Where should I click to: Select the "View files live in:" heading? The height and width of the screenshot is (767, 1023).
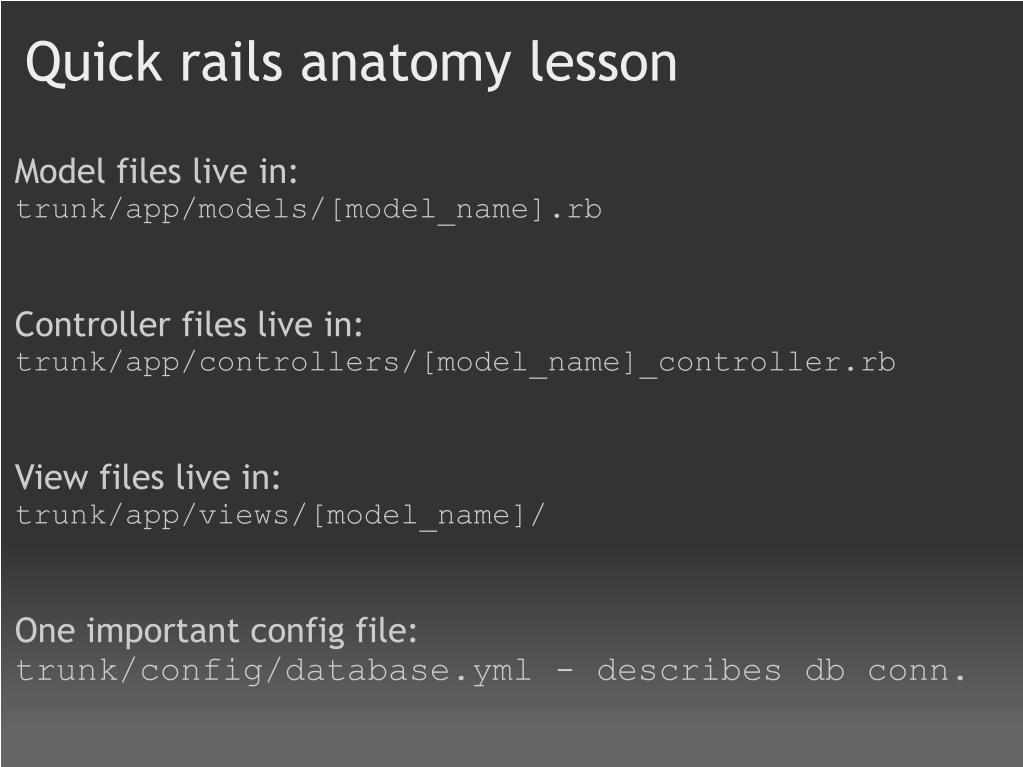click(147, 477)
